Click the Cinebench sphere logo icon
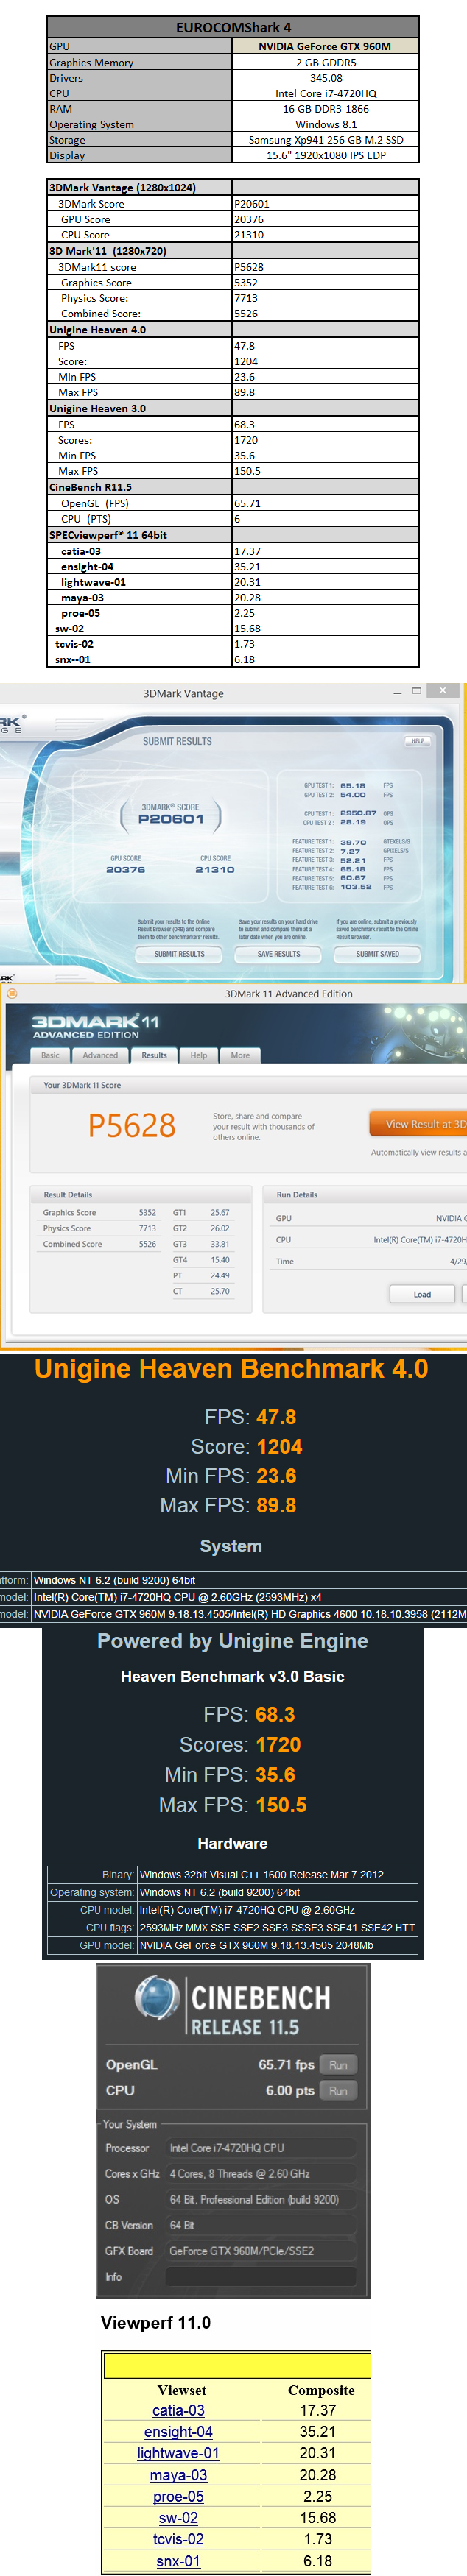Viewport: 467px width, 2576px height. click(156, 1997)
